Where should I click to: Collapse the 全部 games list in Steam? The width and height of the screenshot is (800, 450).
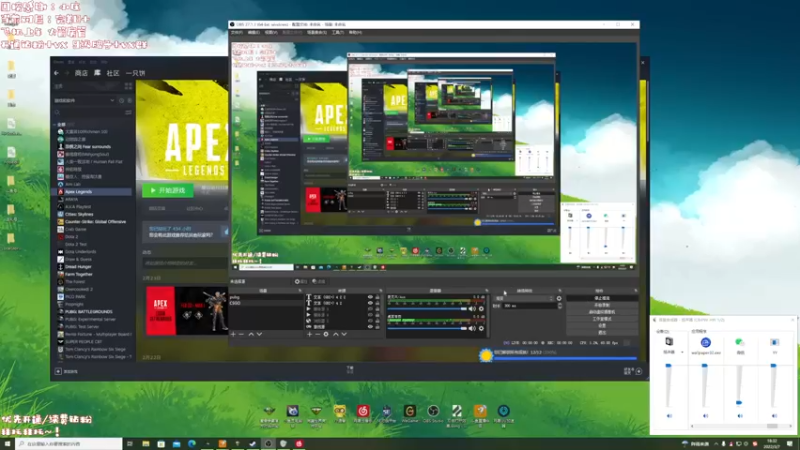click(55, 124)
